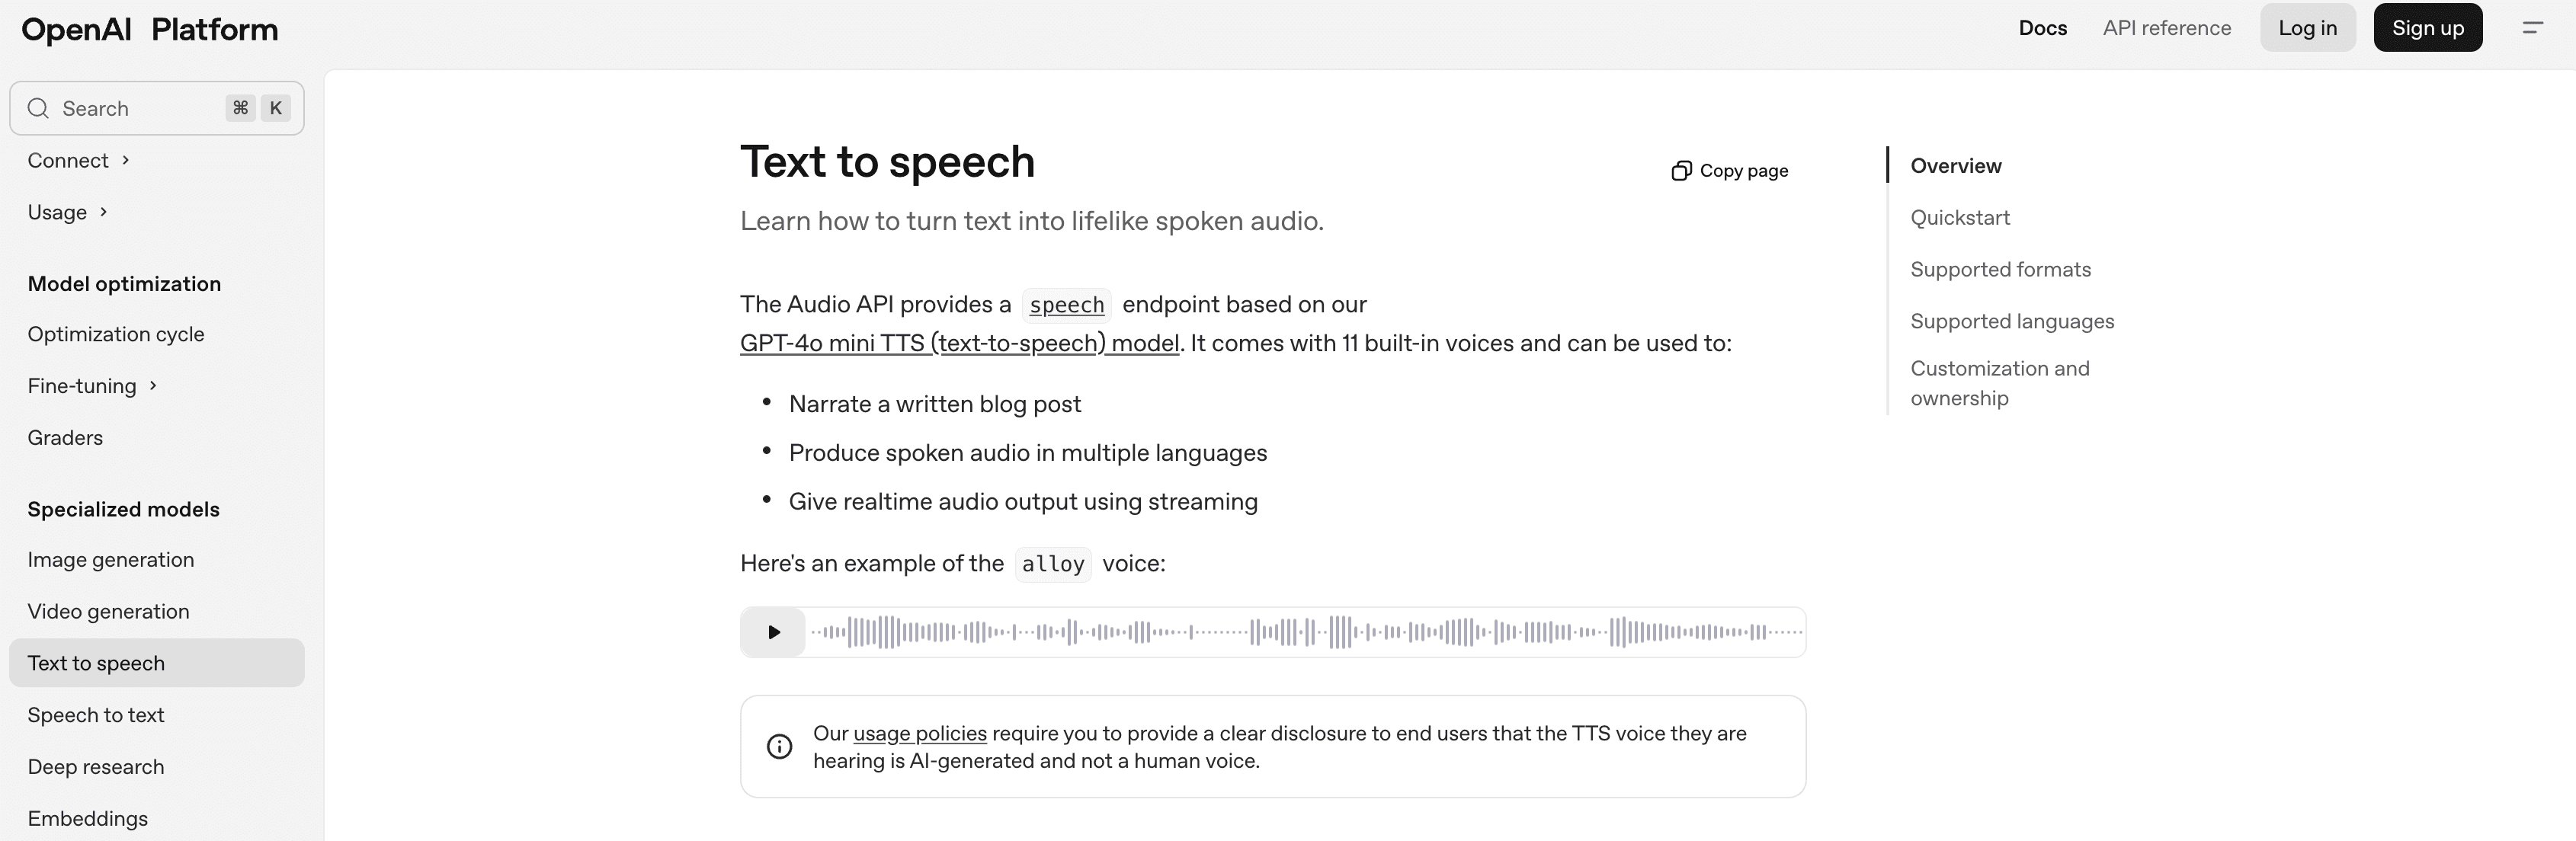Expand the Usage sidebar section
The height and width of the screenshot is (841, 2576).
[x=67, y=212]
